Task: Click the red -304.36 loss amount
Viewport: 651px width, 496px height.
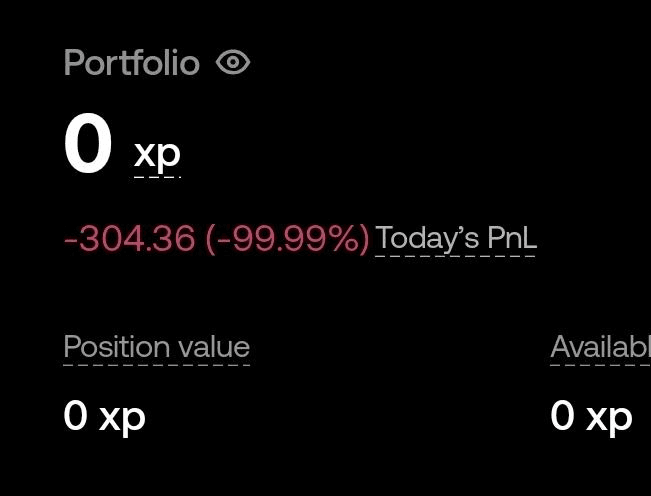Action: click(x=130, y=239)
